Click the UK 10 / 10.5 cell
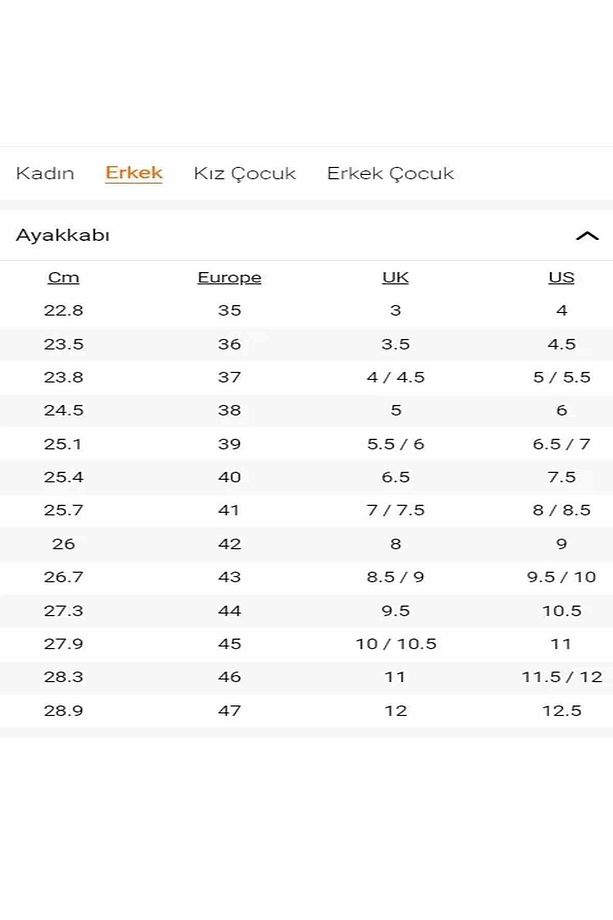Image resolution: width=613 pixels, height=920 pixels. click(396, 644)
